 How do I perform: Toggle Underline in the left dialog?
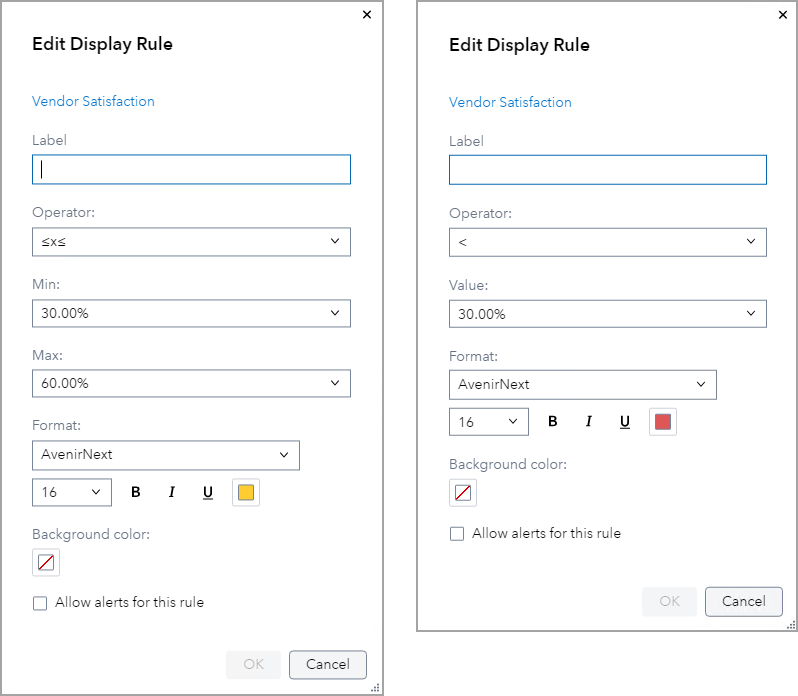coord(208,492)
